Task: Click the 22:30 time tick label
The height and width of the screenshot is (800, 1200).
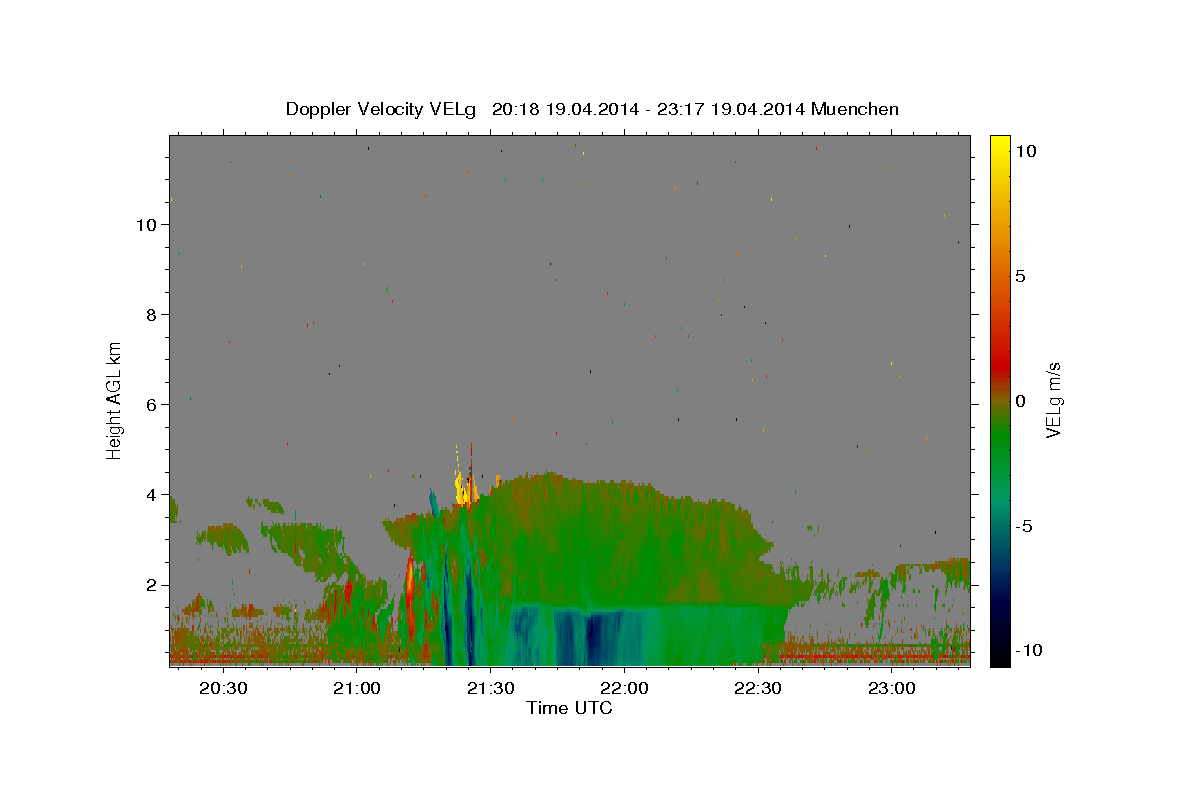Action: (x=758, y=688)
